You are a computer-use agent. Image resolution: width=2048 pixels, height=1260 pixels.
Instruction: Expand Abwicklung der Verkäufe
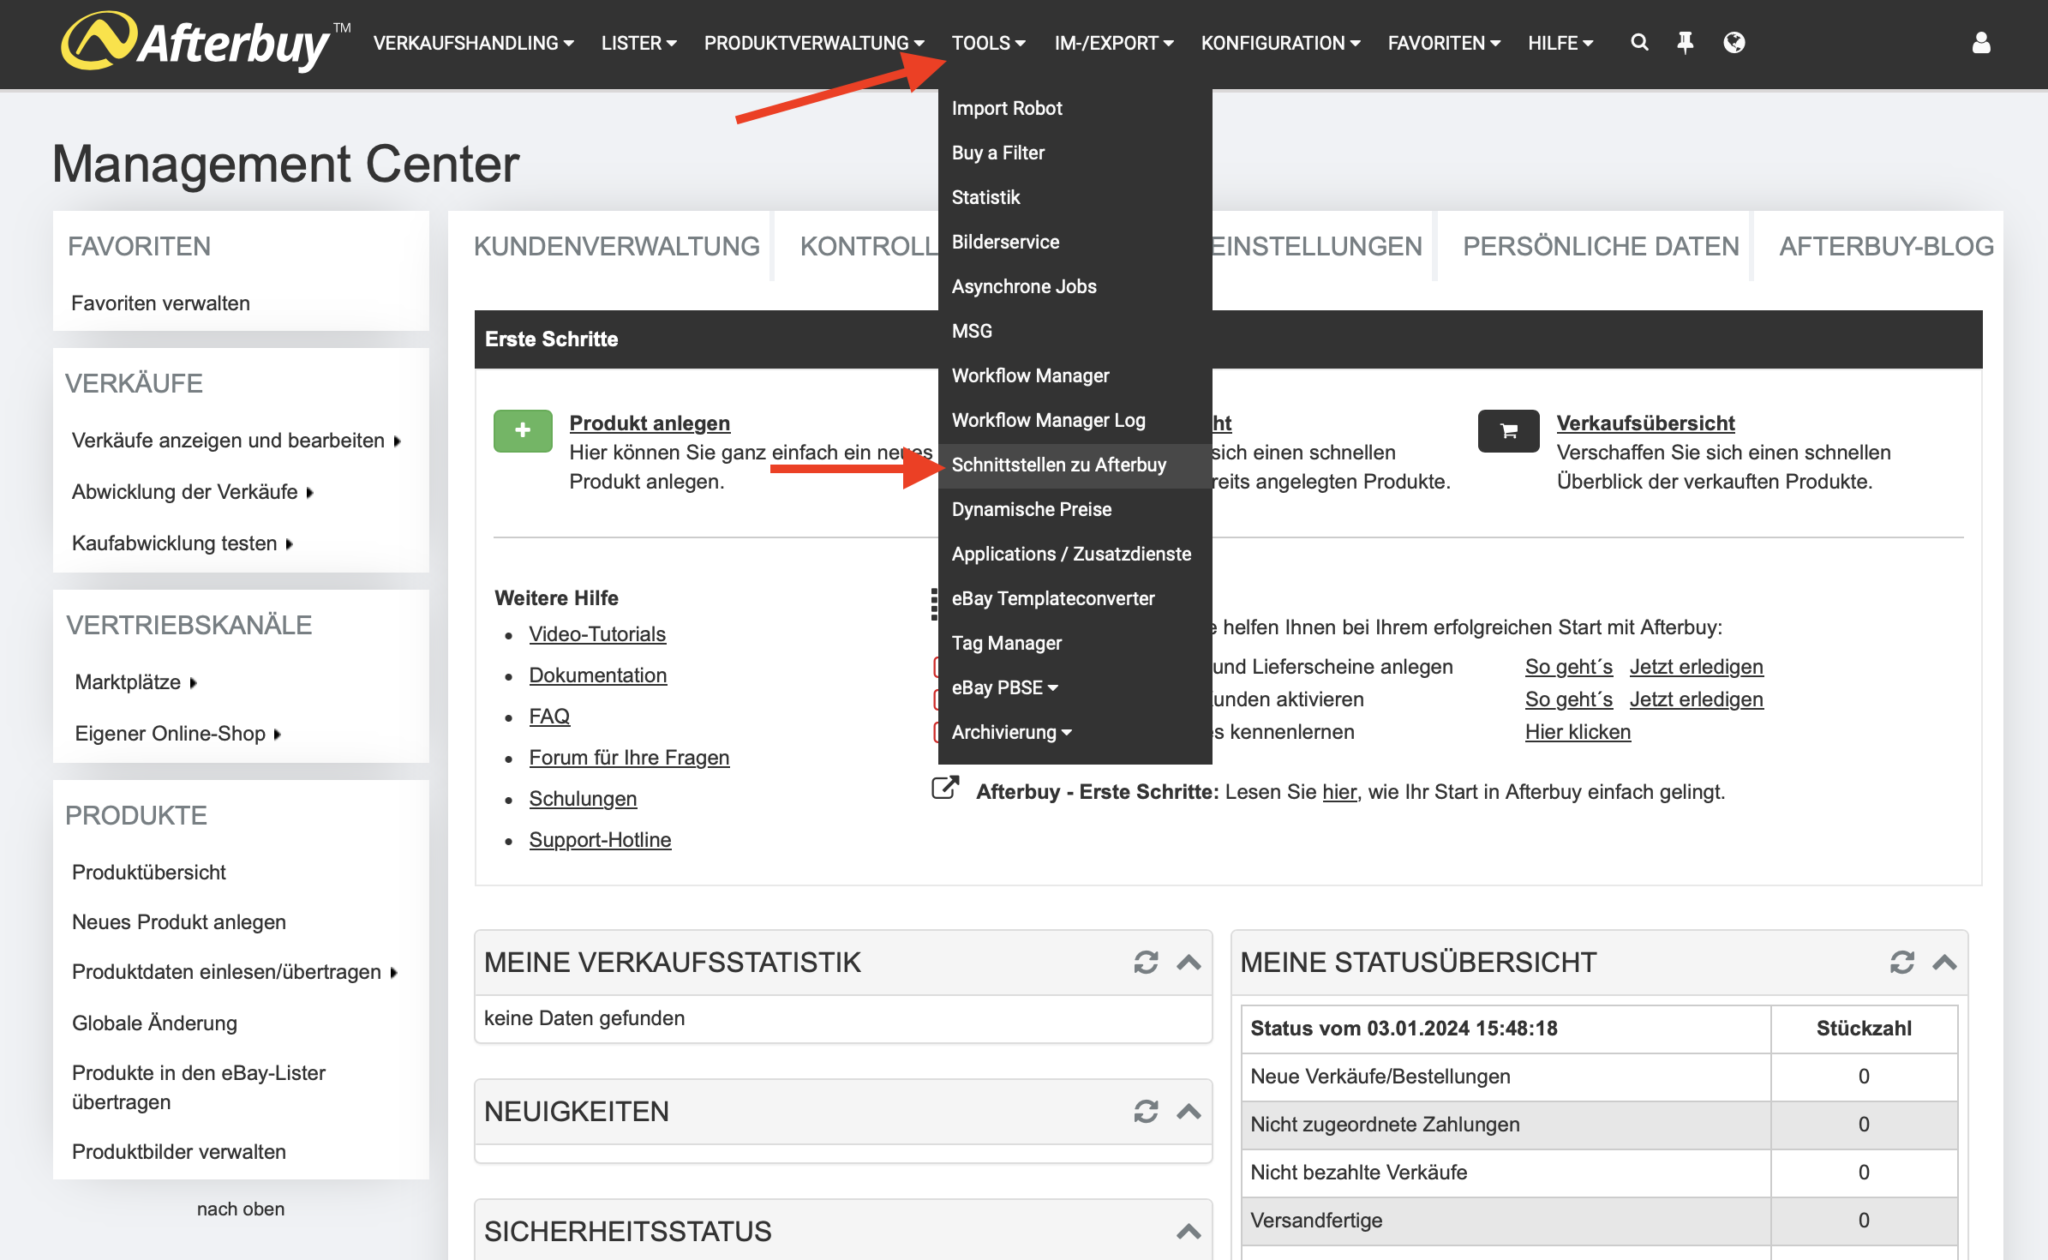193,492
